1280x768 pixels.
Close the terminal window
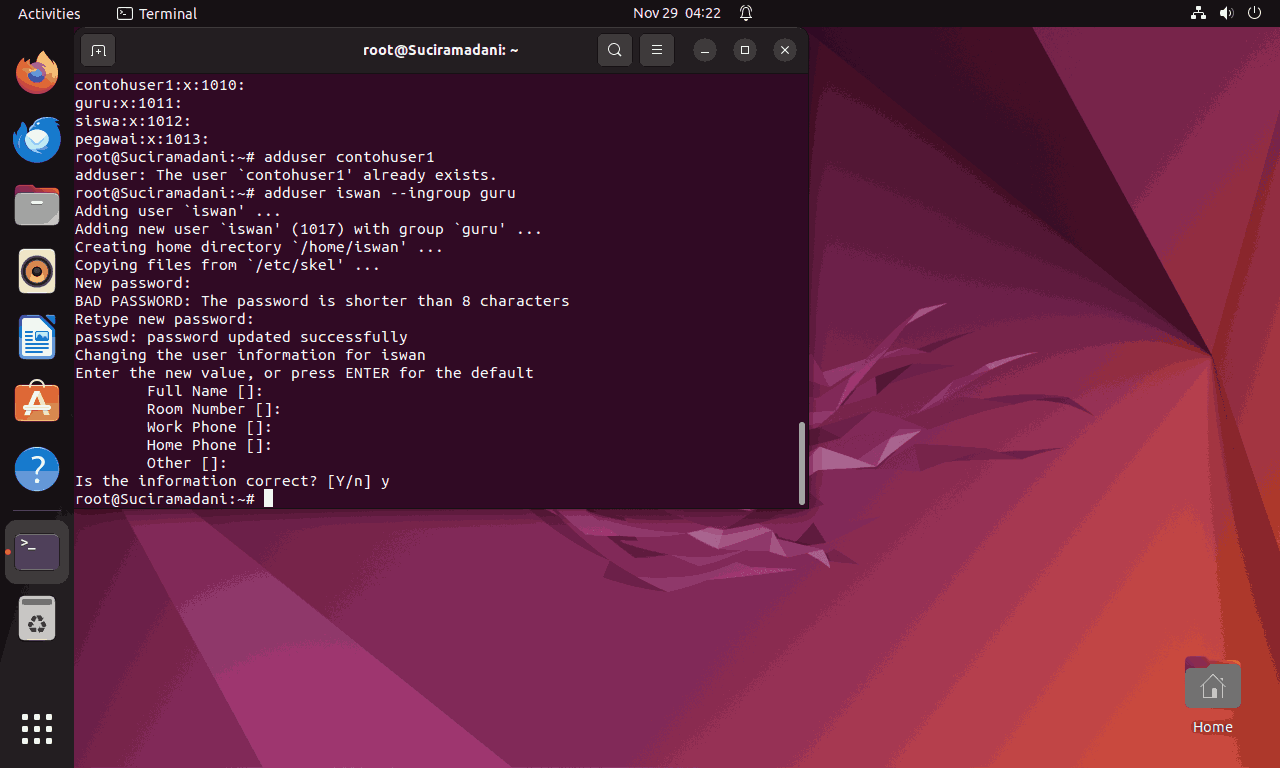point(785,50)
